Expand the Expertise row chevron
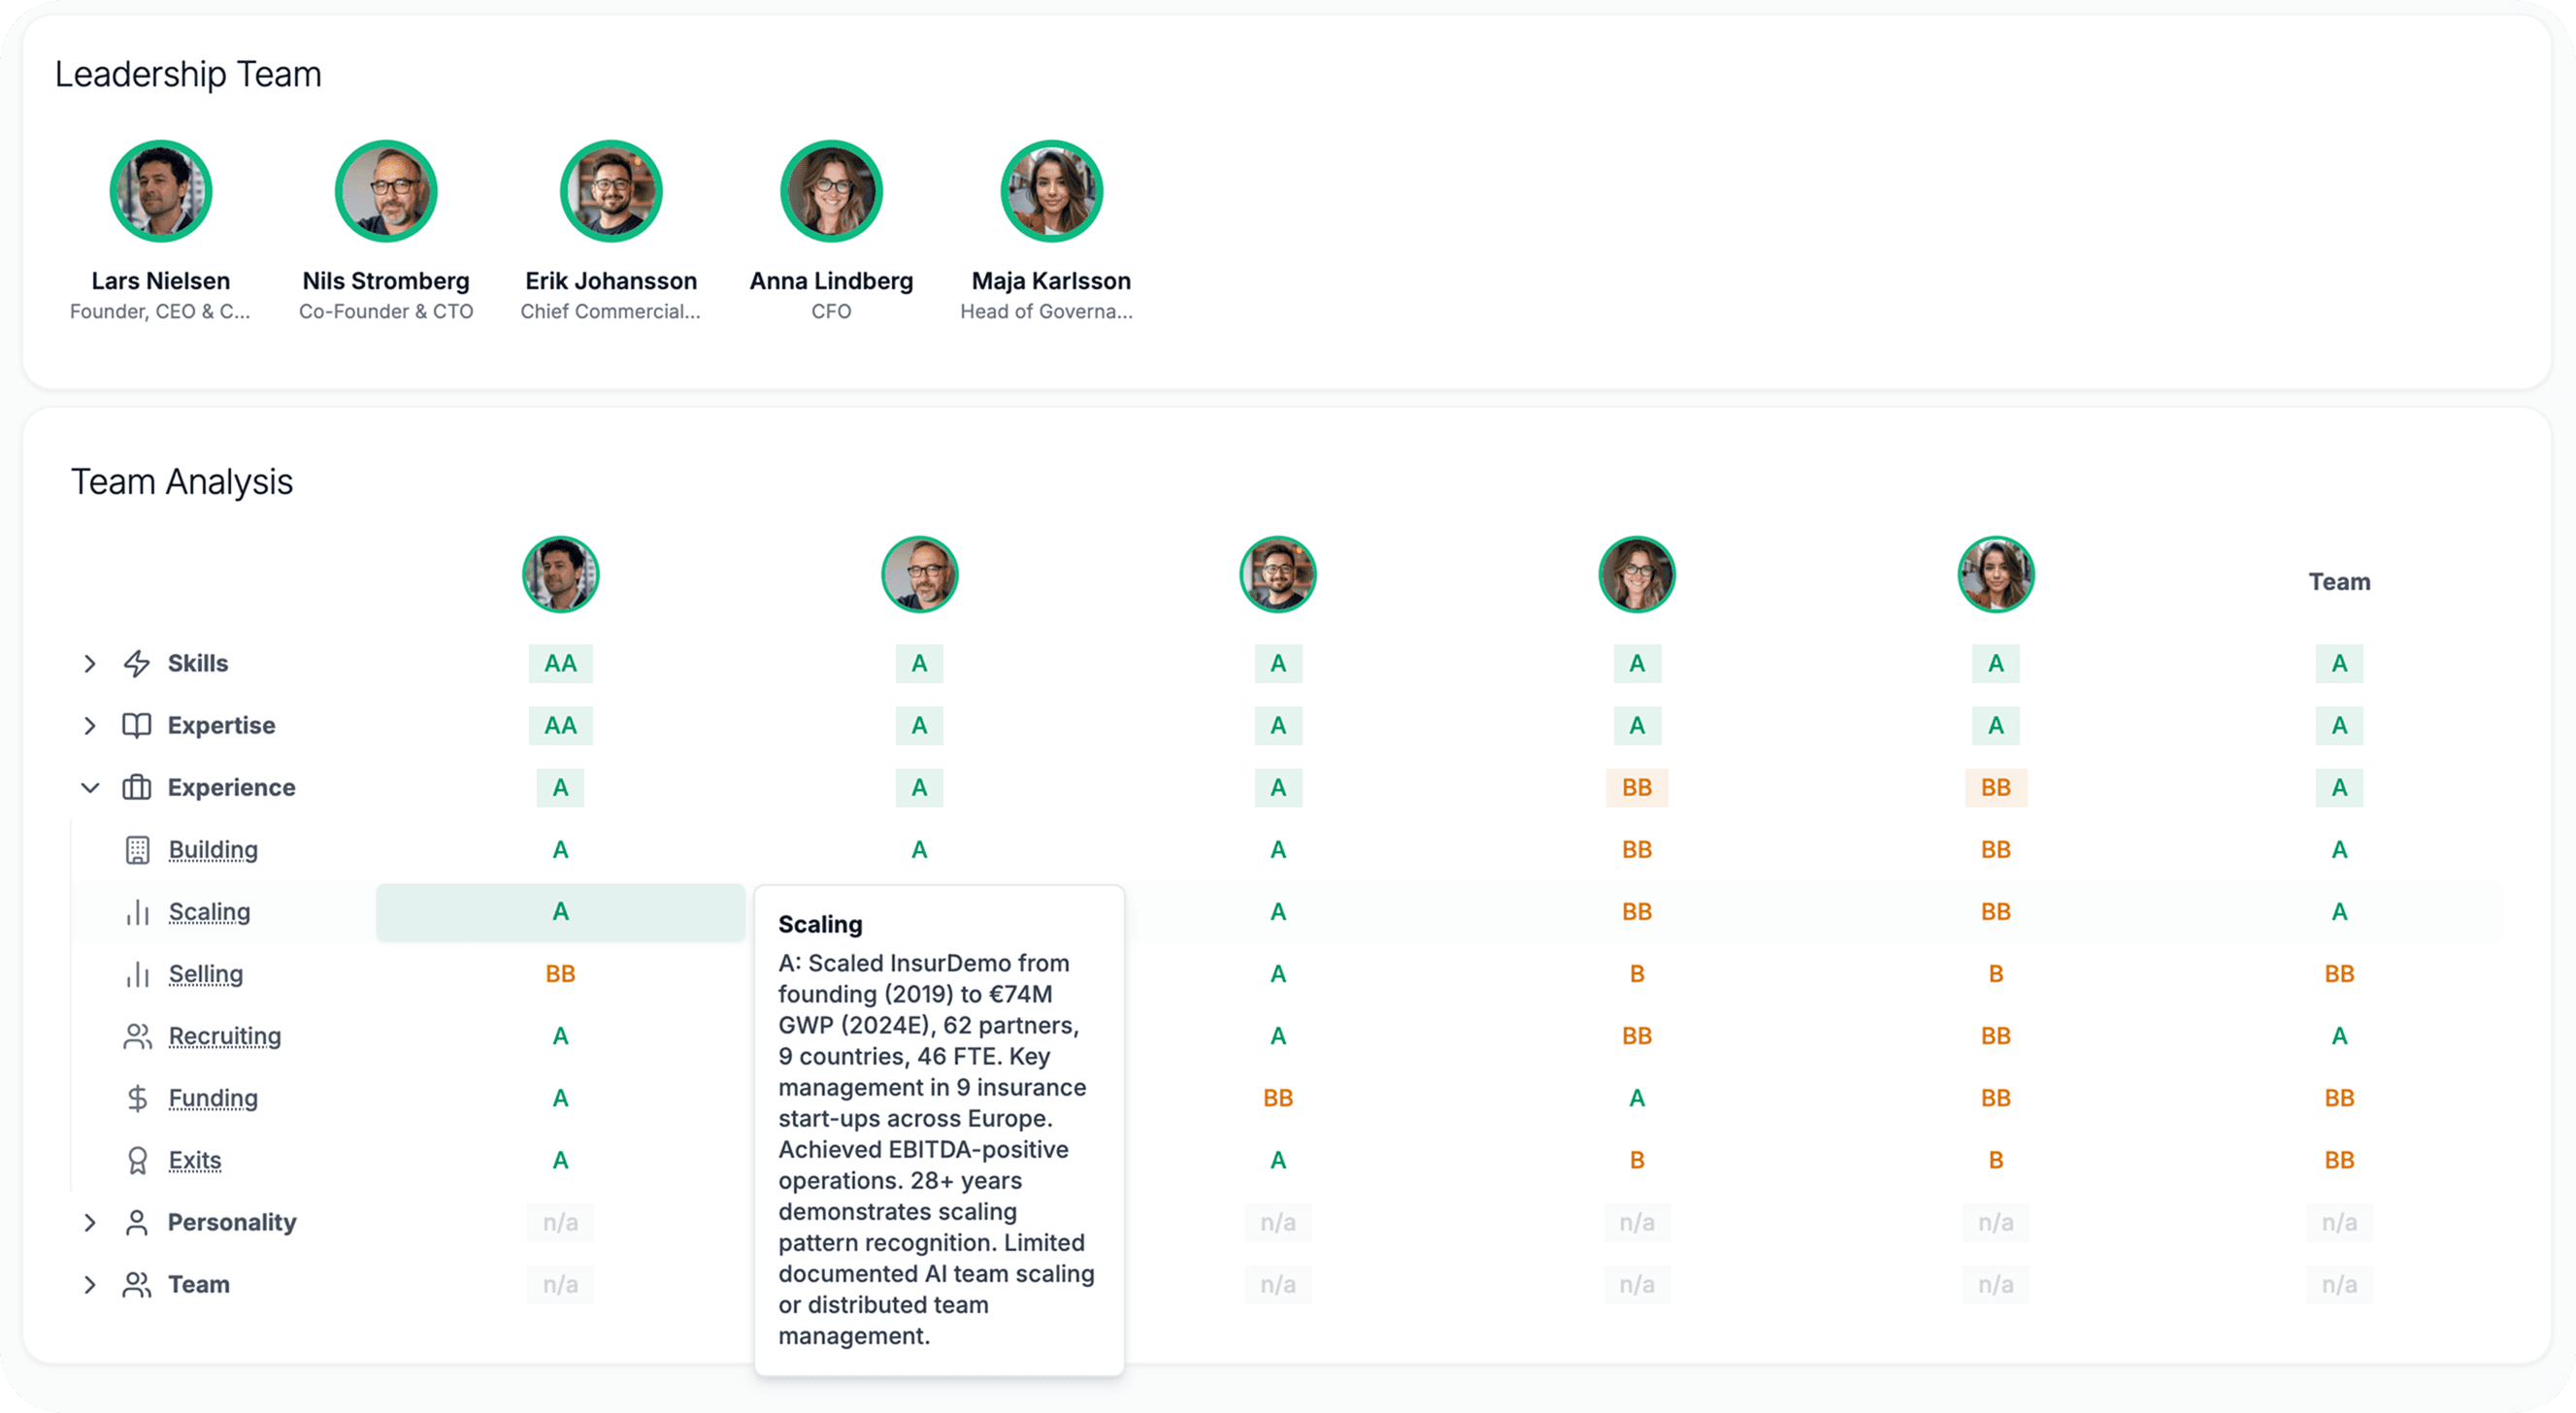Screen dimensions: 2576x1413 tap(90, 725)
